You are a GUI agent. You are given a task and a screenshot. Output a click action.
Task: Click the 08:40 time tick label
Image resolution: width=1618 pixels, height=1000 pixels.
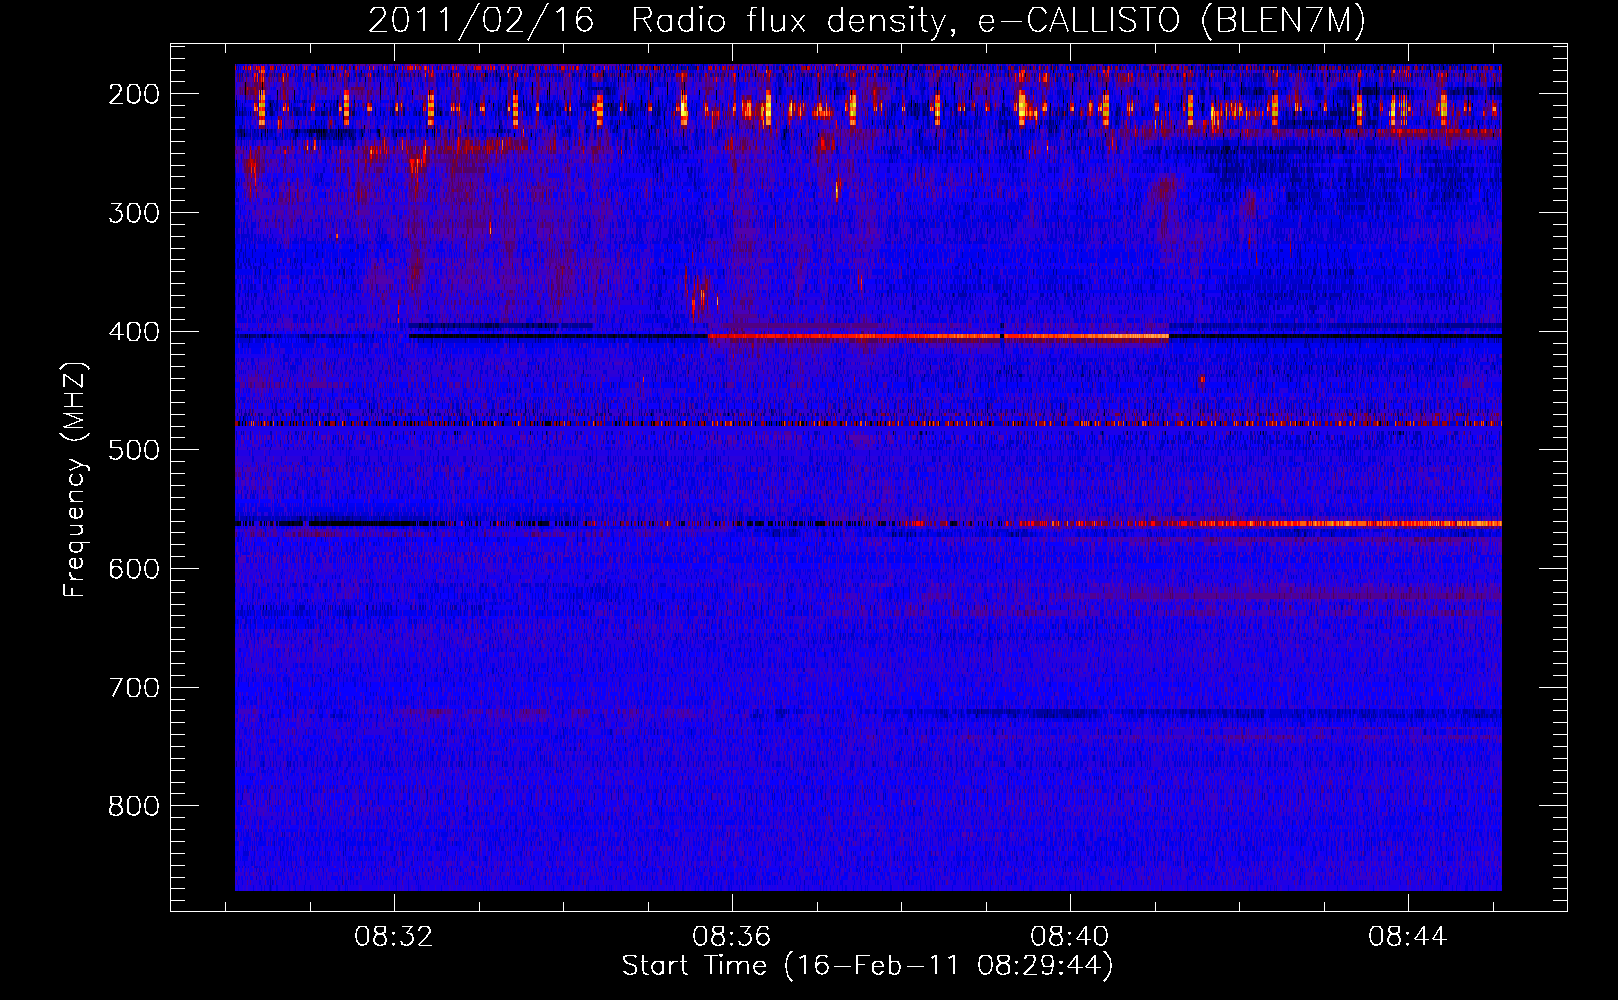(1070, 937)
